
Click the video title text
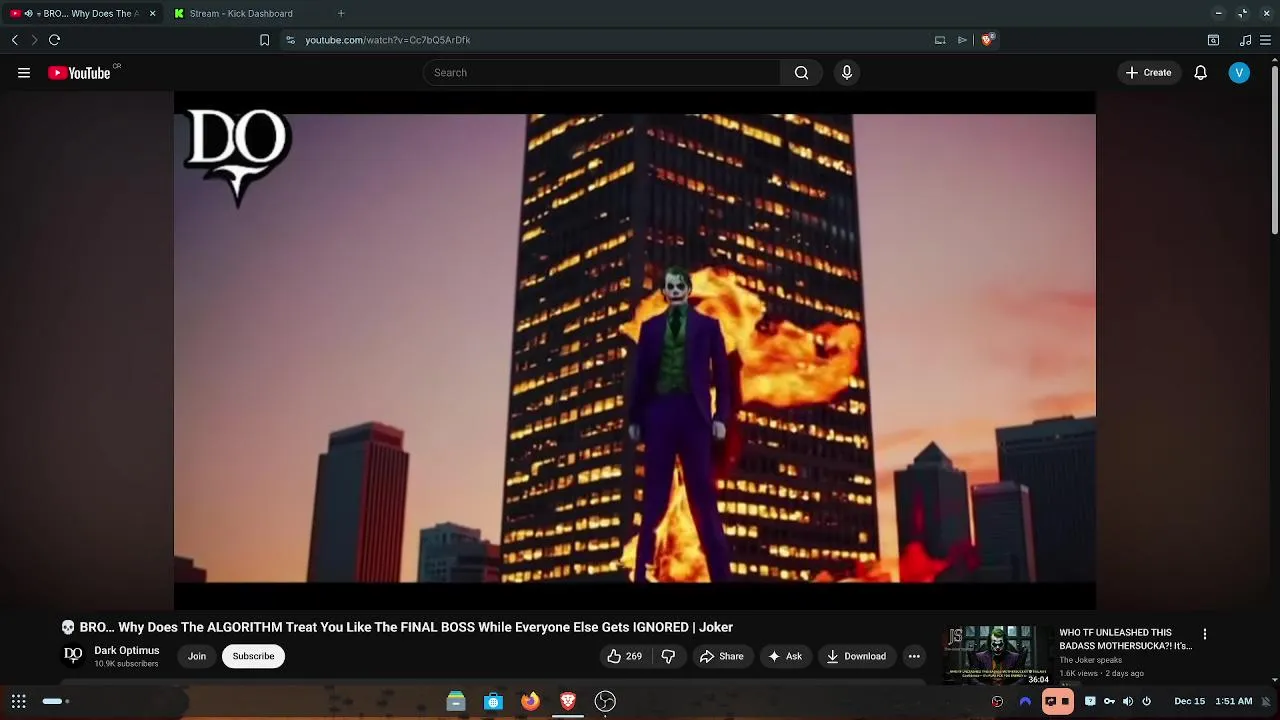(406, 627)
